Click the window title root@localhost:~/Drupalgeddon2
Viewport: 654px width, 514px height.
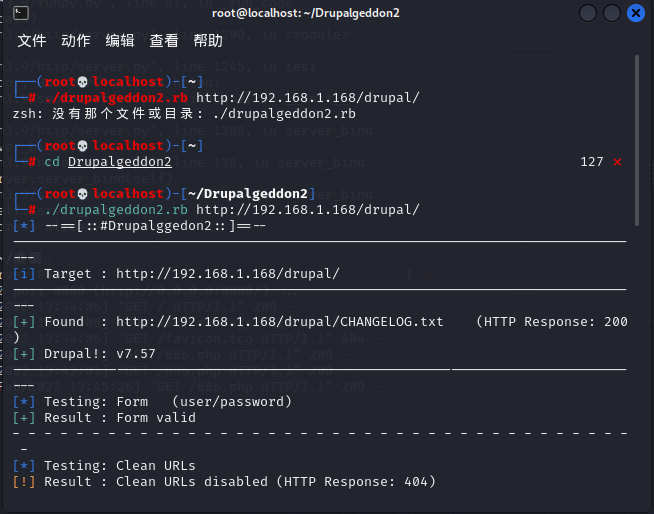point(306,13)
